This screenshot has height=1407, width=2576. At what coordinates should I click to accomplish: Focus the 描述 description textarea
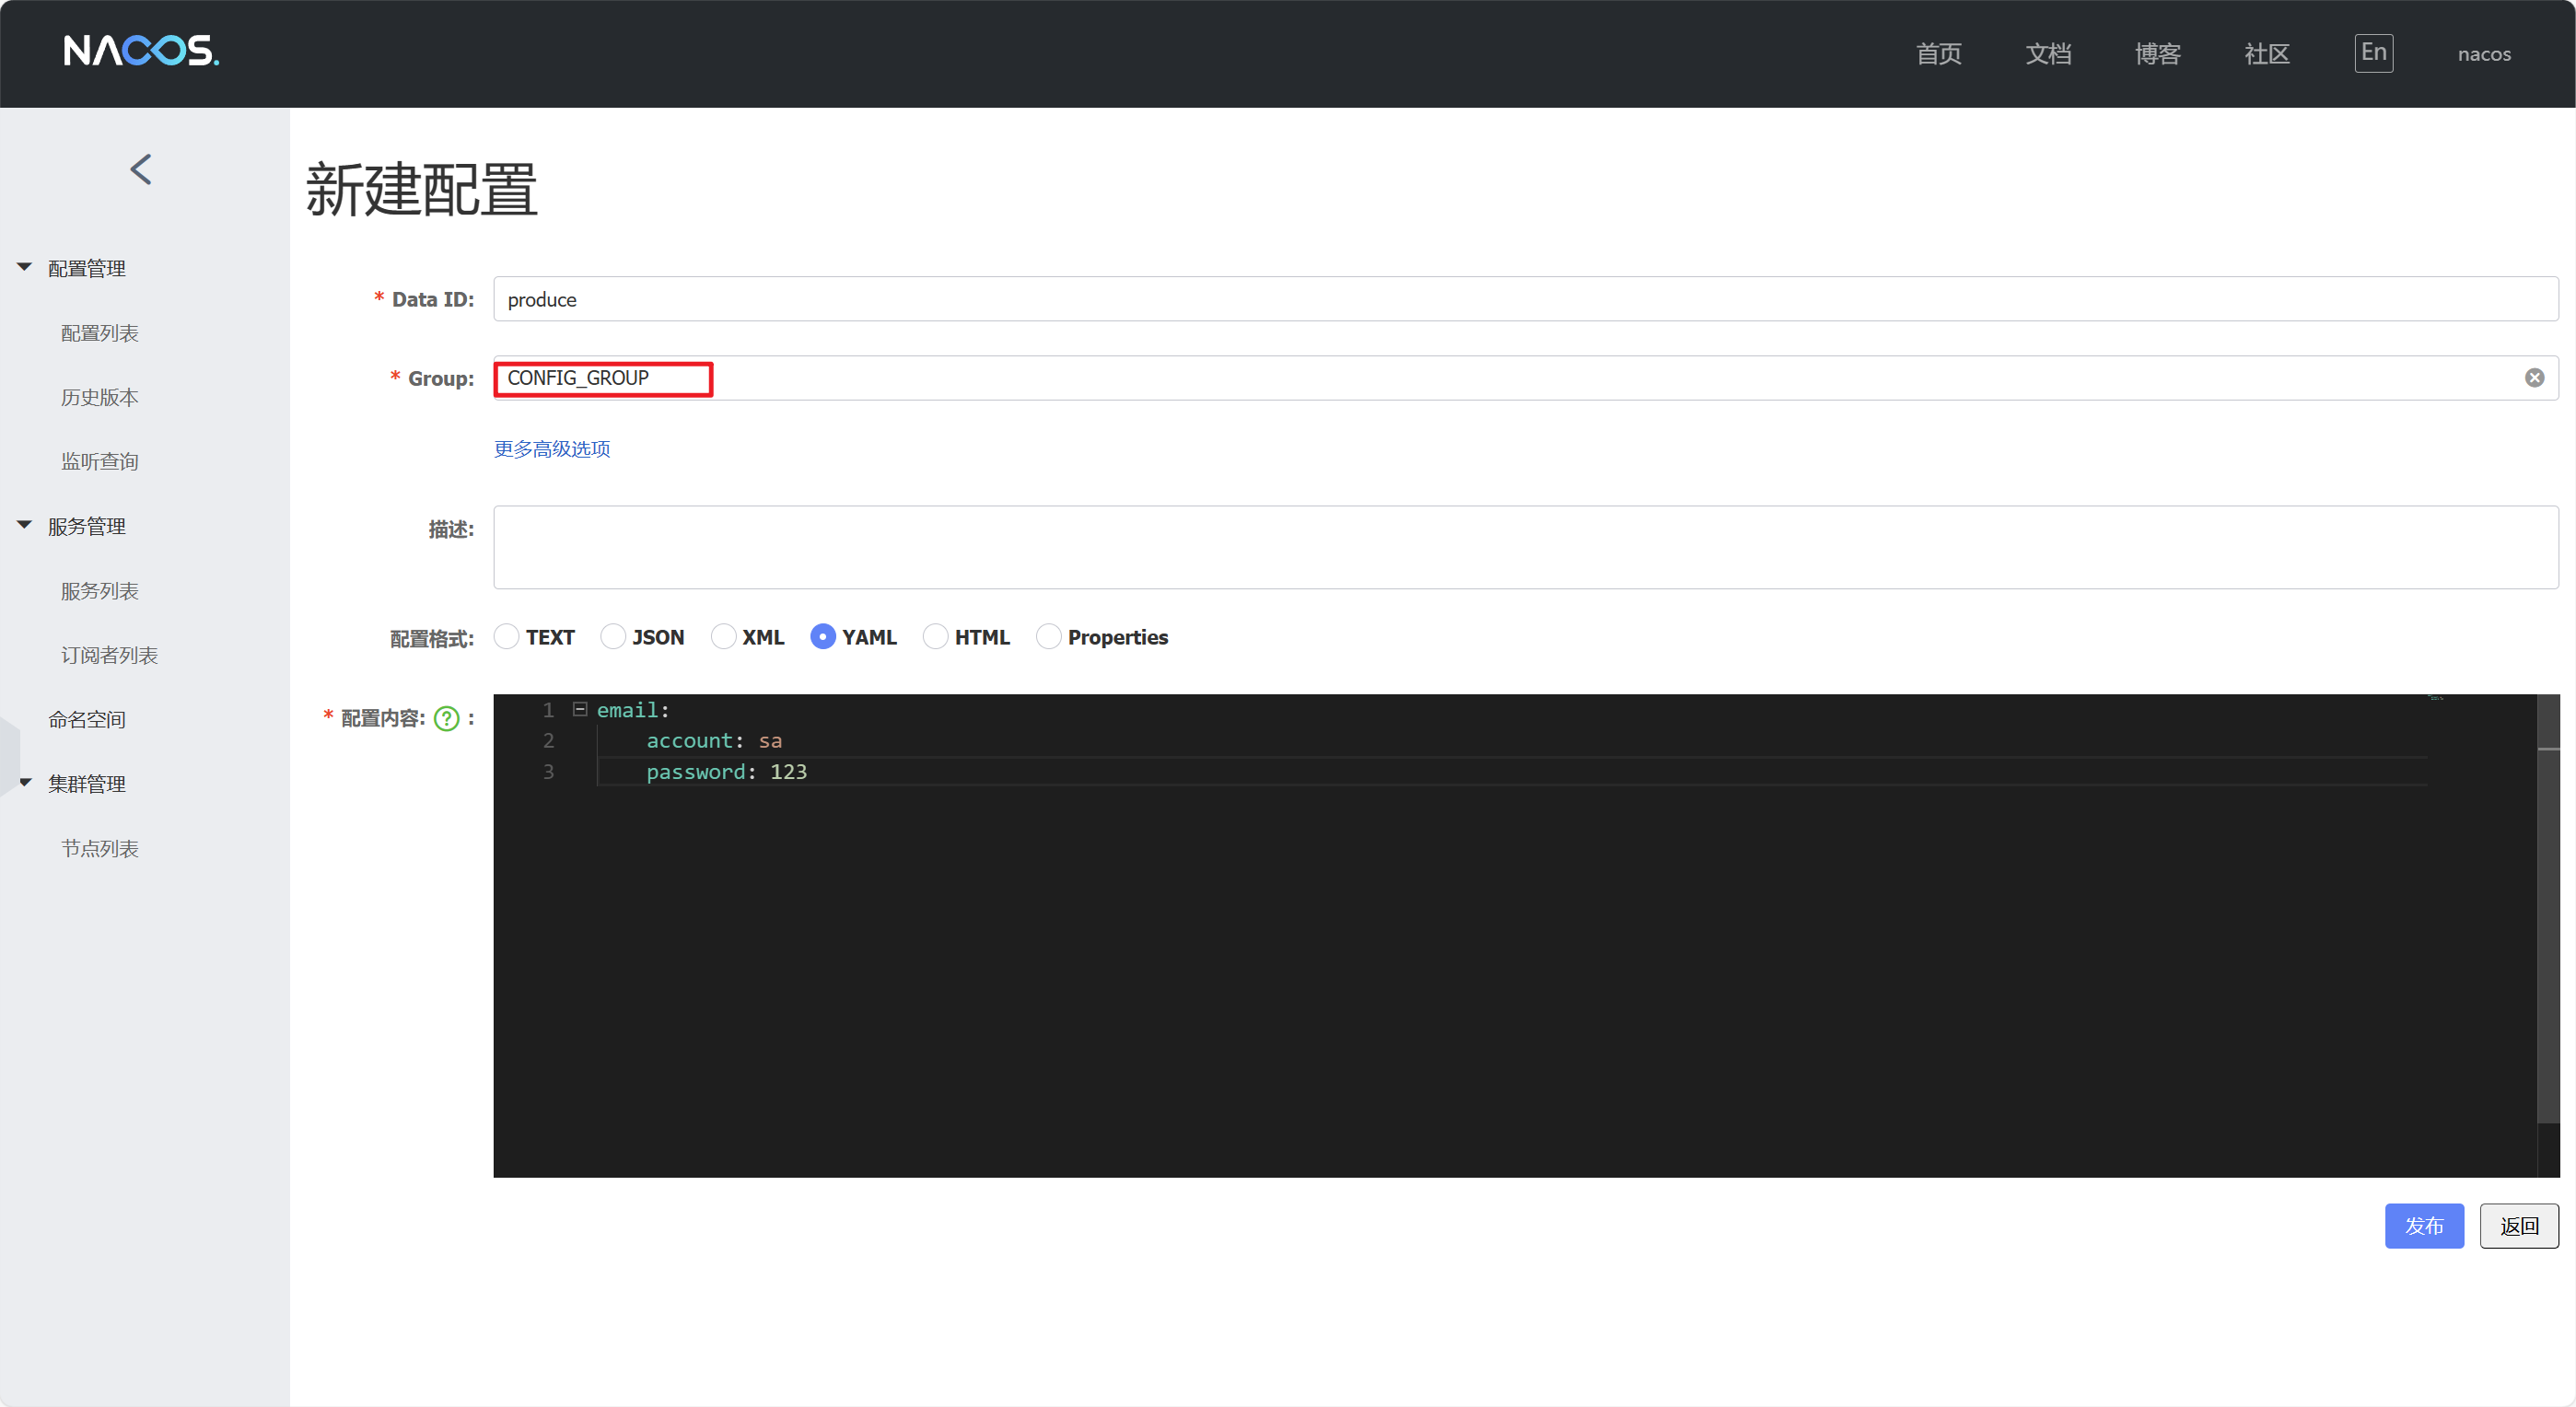click(1526, 547)
